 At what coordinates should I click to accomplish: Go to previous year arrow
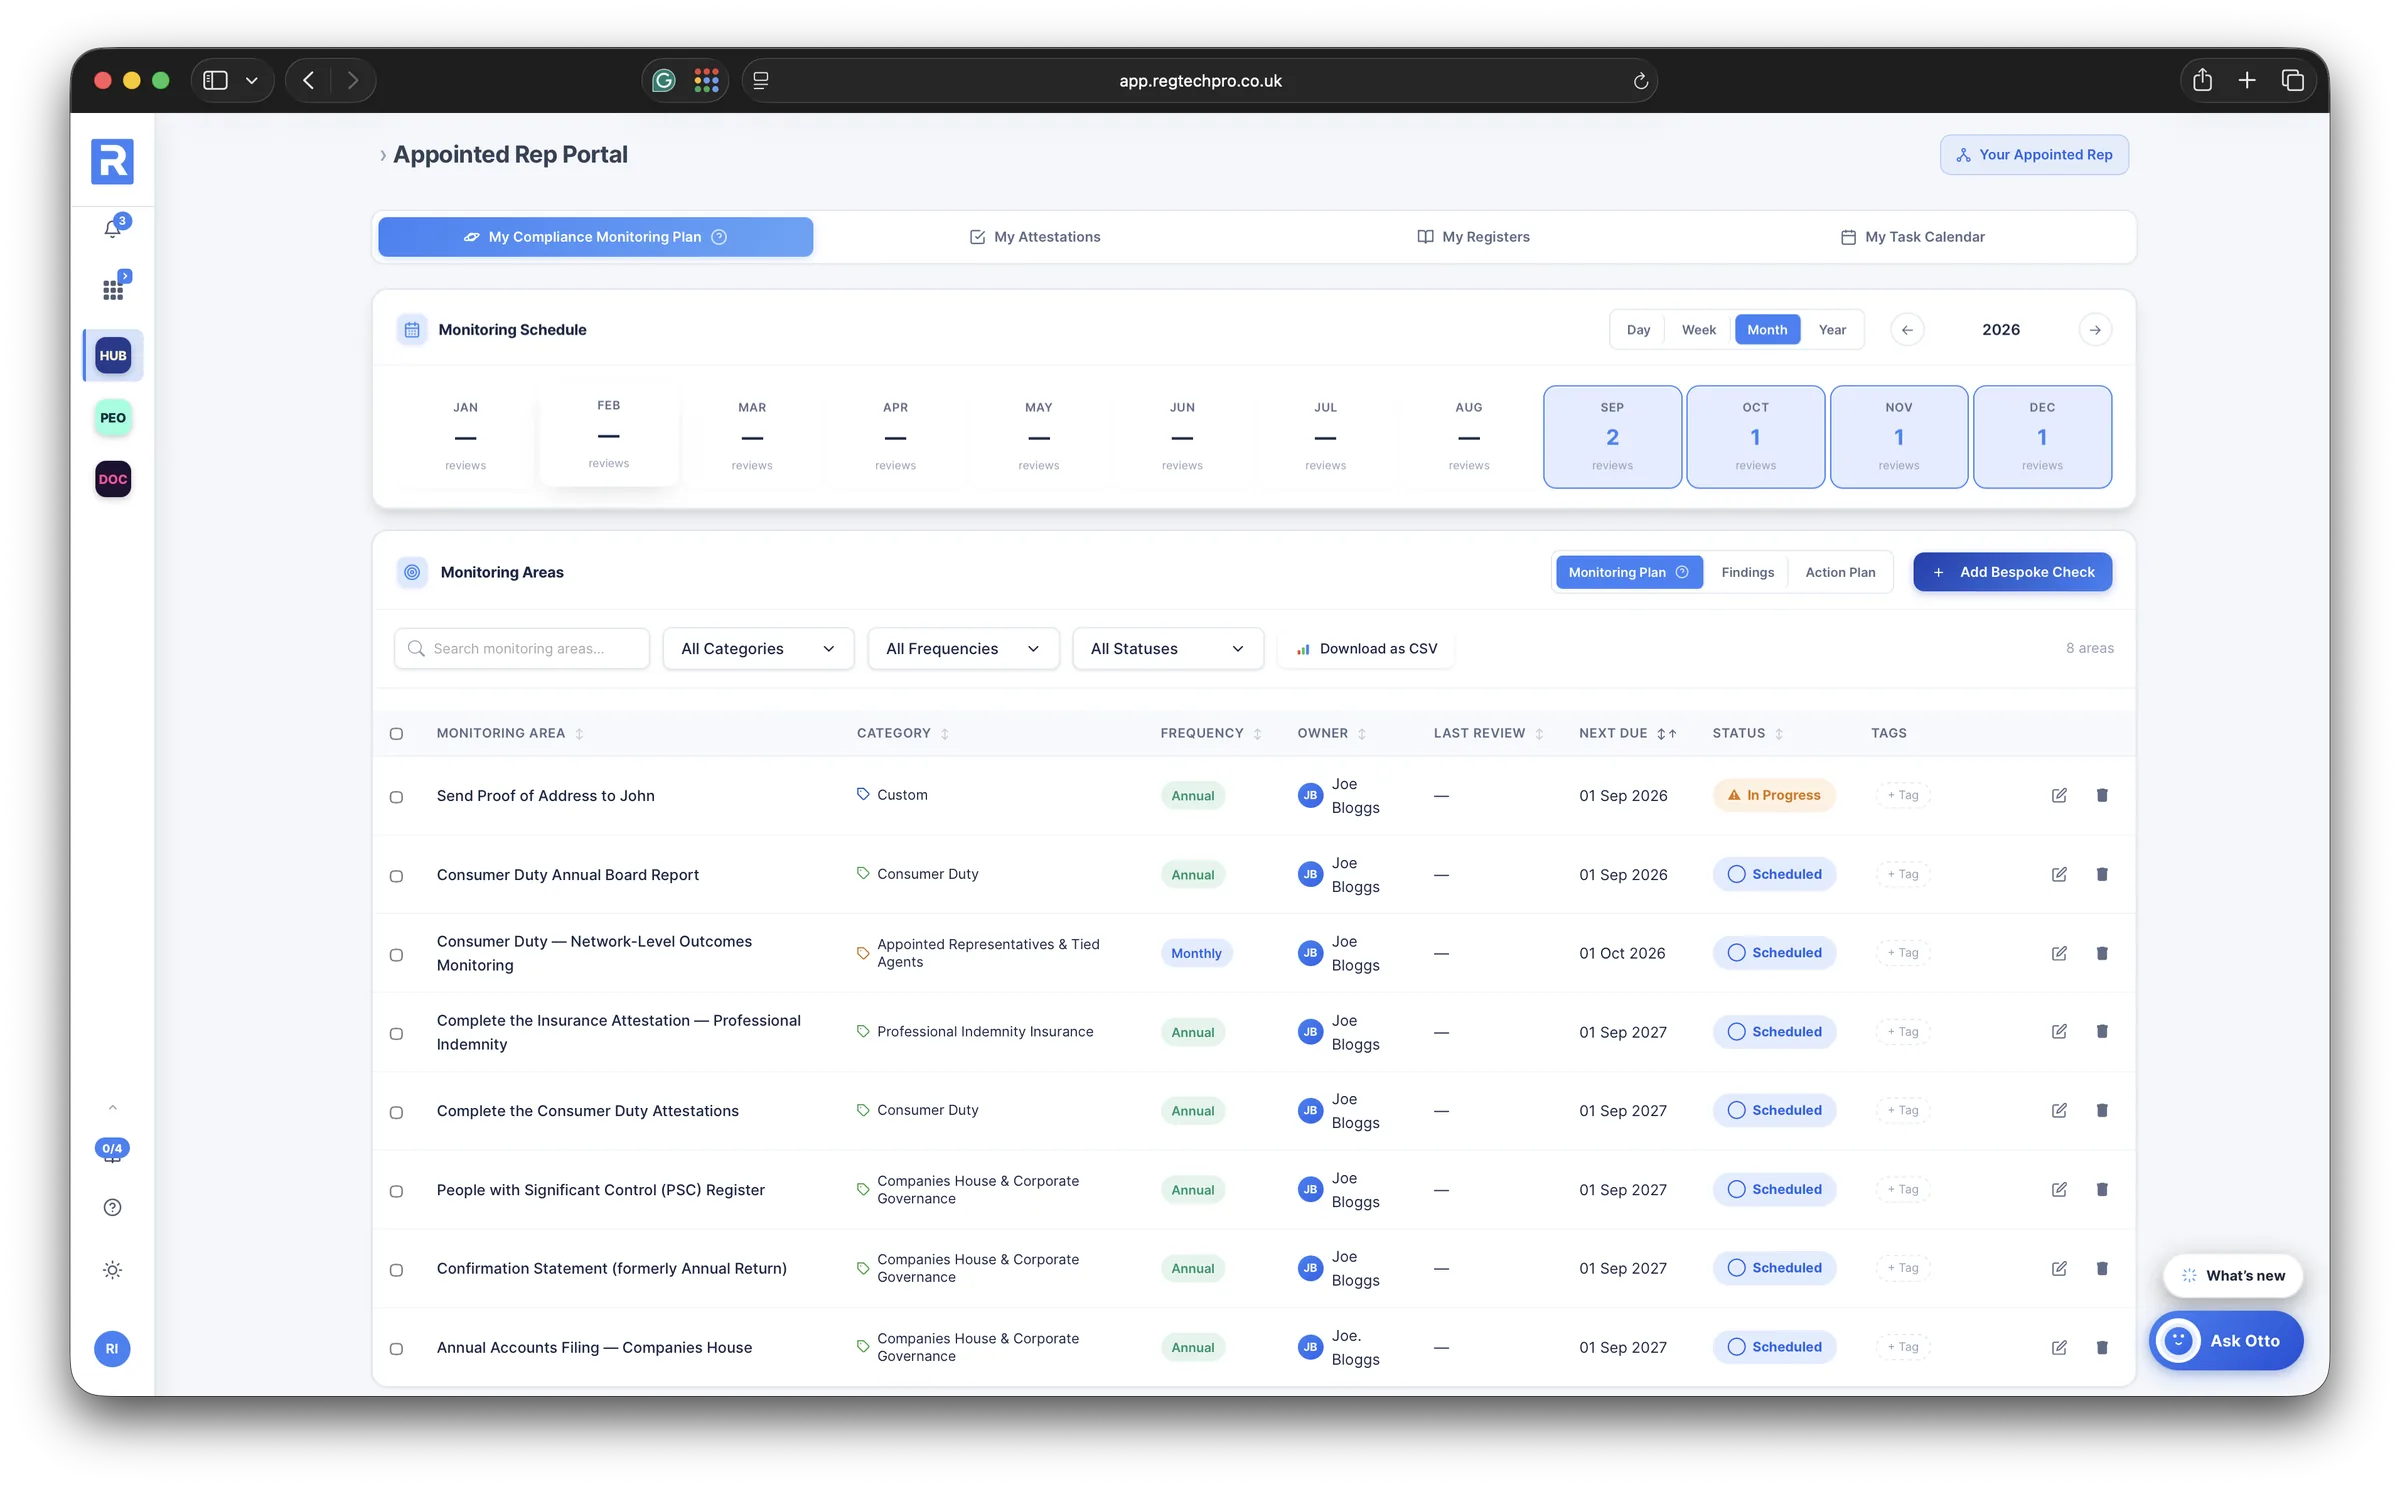1907,330
